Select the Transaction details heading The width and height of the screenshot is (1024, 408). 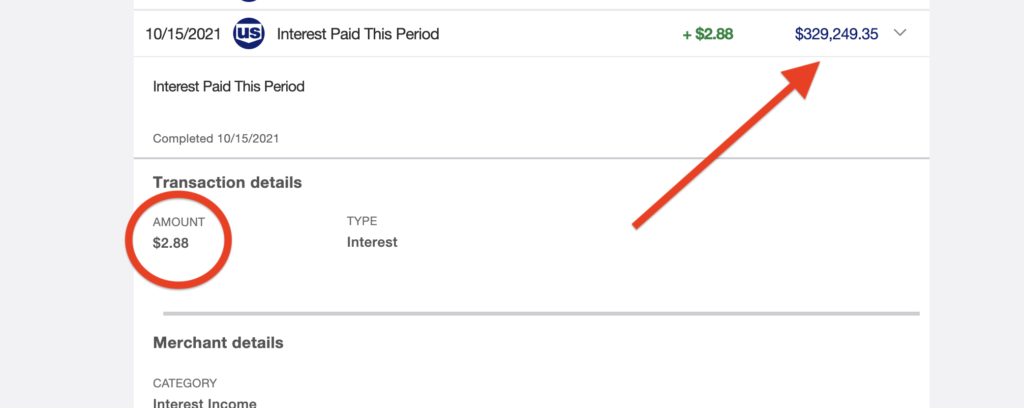(x=227, y=183)
